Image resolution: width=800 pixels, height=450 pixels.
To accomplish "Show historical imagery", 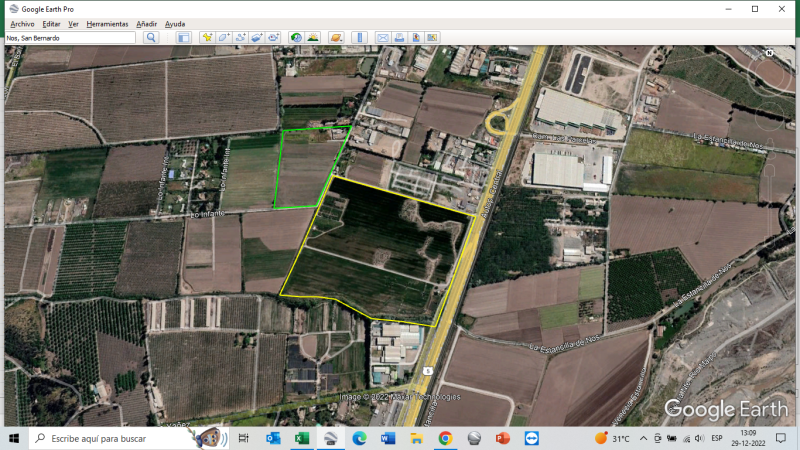I will point(296,37).
